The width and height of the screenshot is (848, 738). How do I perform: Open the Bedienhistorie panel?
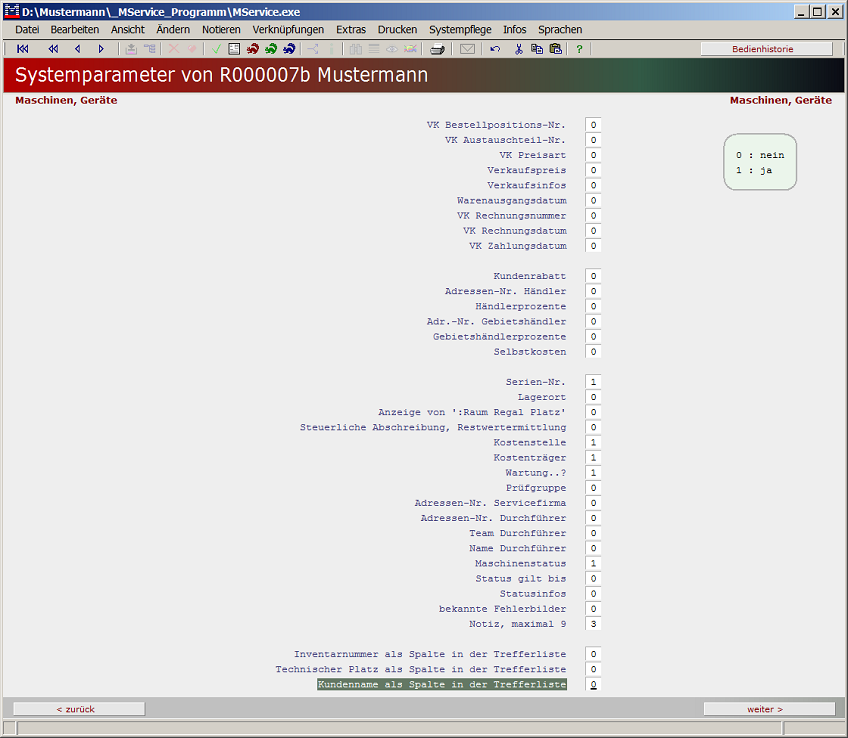coord(766,47)
